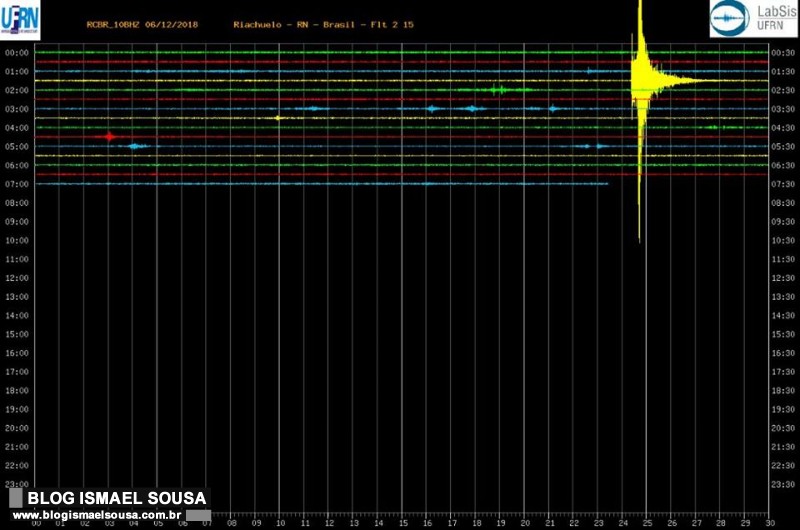Click minute label 30 on the bottom axis
800x530 pixels.
pyautogui.click(x=770, y=523)
